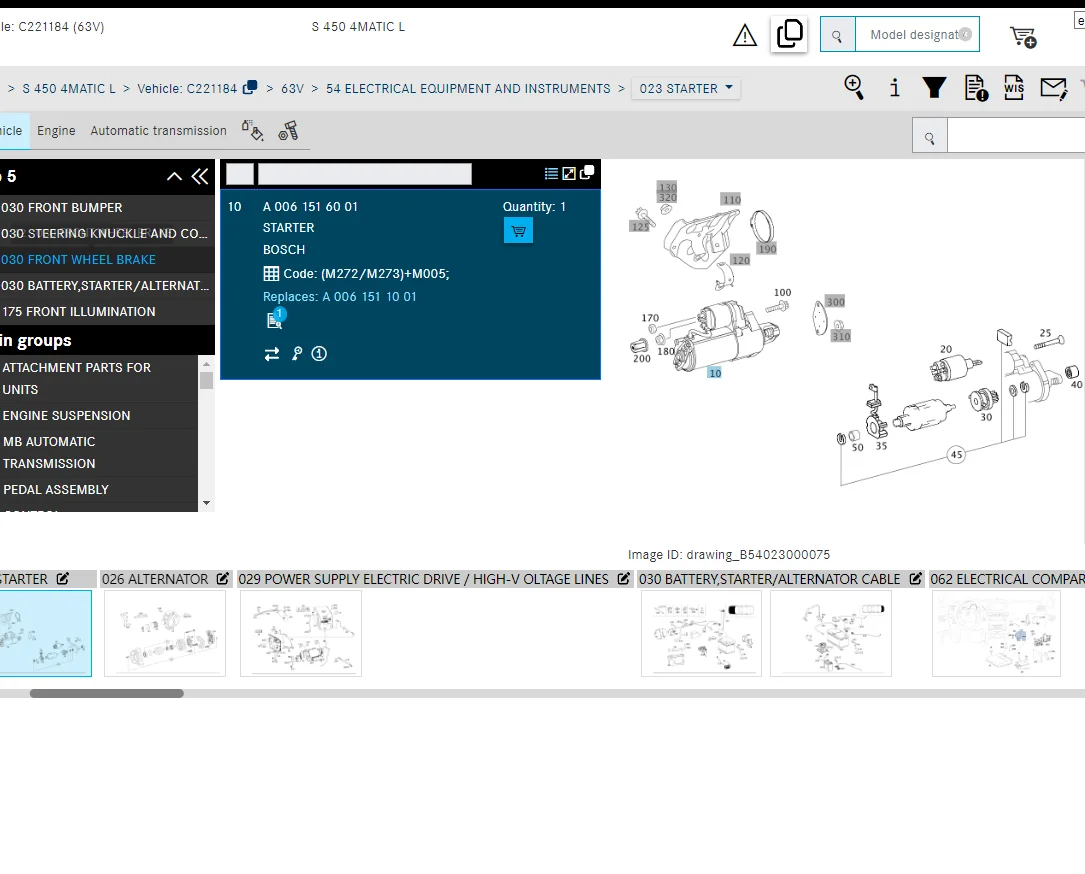The height and width of the screenshot is (874, 1085).
Task: Click the document with exclamation icon
Action: (976, 88)
